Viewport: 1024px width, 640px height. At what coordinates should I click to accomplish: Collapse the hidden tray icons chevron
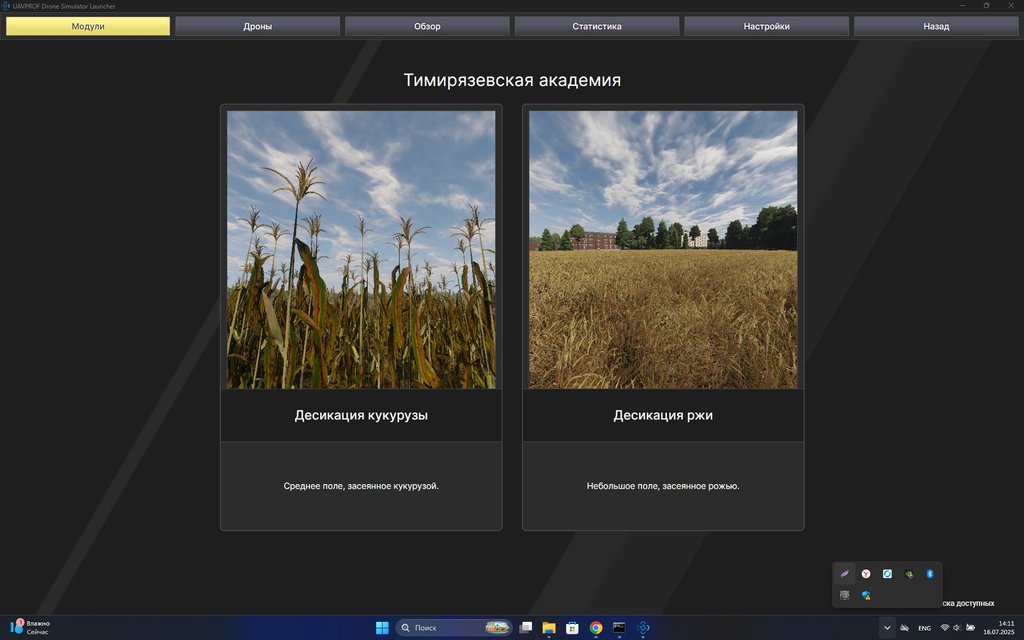pos(887,628)
